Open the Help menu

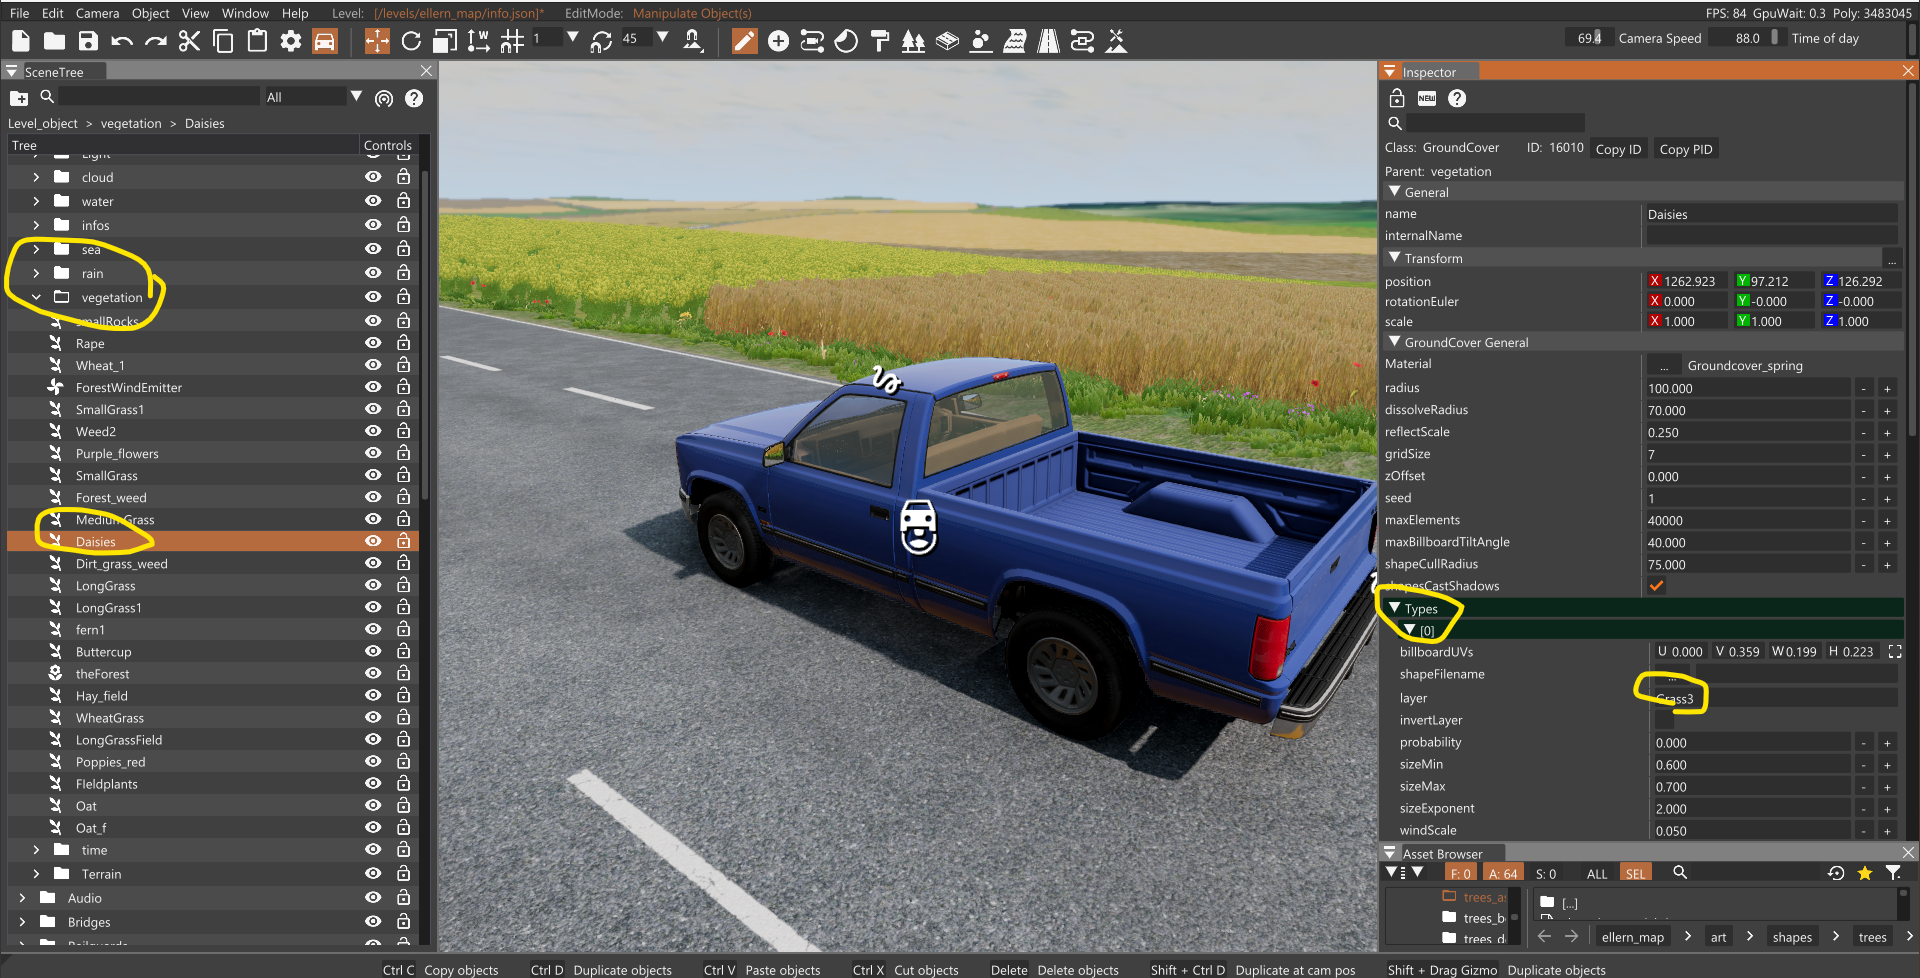tap(295, 13)
